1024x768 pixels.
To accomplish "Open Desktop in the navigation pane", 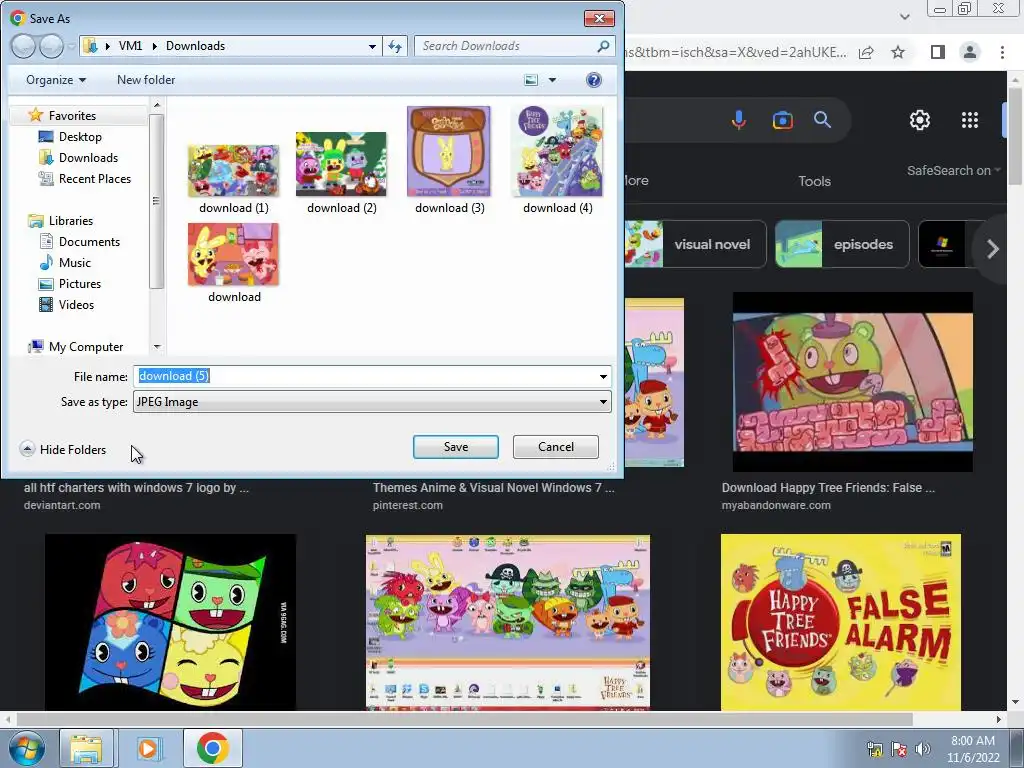I will click(80, 136).
